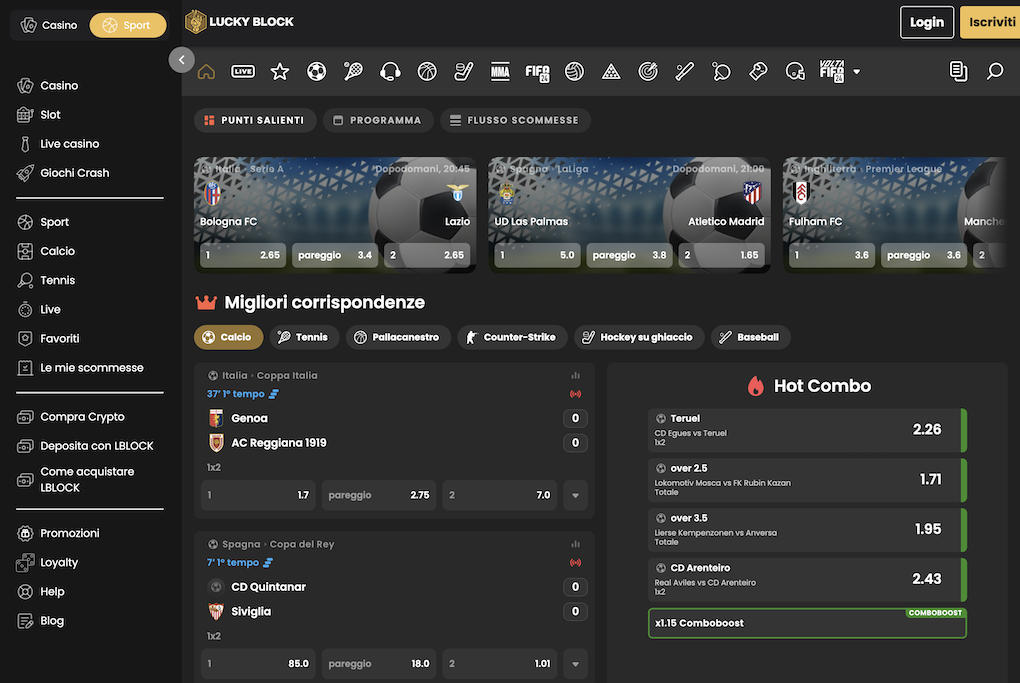Bet on Atletico Madrid win at 1.65
The height and width of the screenshot is (683, 1020).
click(721, 255)
